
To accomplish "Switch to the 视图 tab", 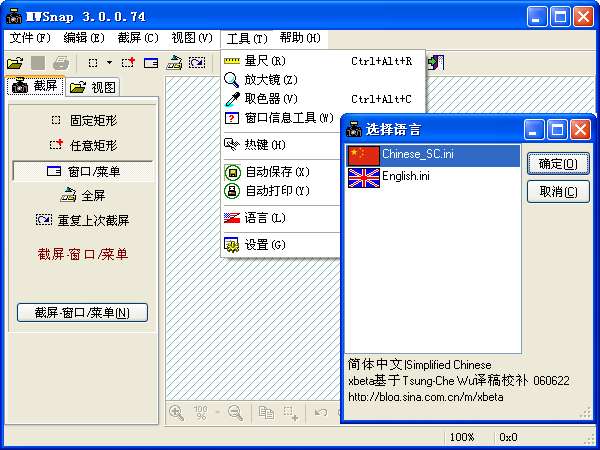I will [93, 87].
